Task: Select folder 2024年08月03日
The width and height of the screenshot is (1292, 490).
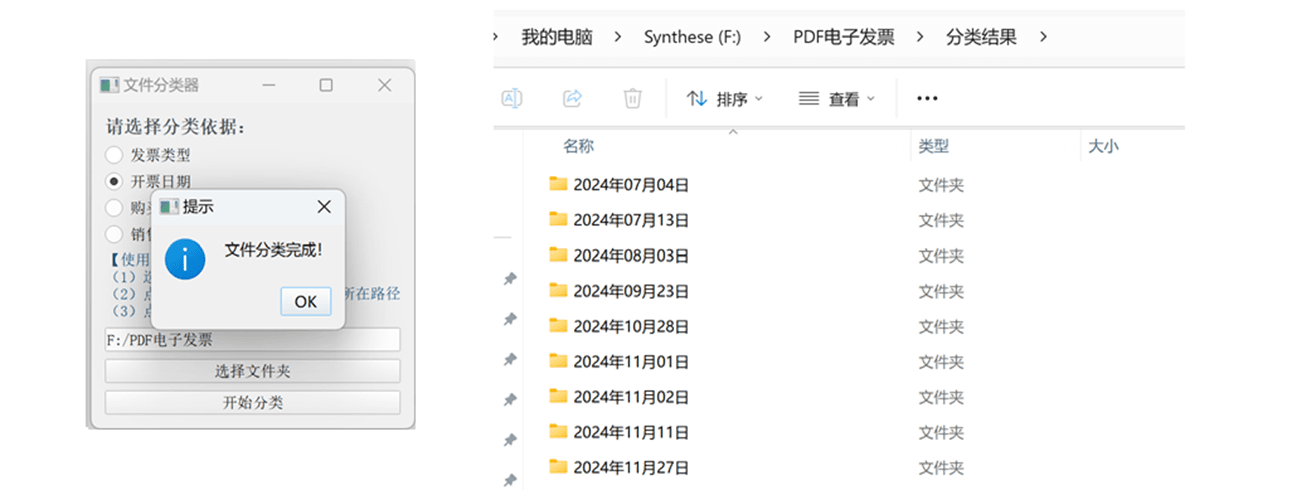Action: click(x=631, y=255)
